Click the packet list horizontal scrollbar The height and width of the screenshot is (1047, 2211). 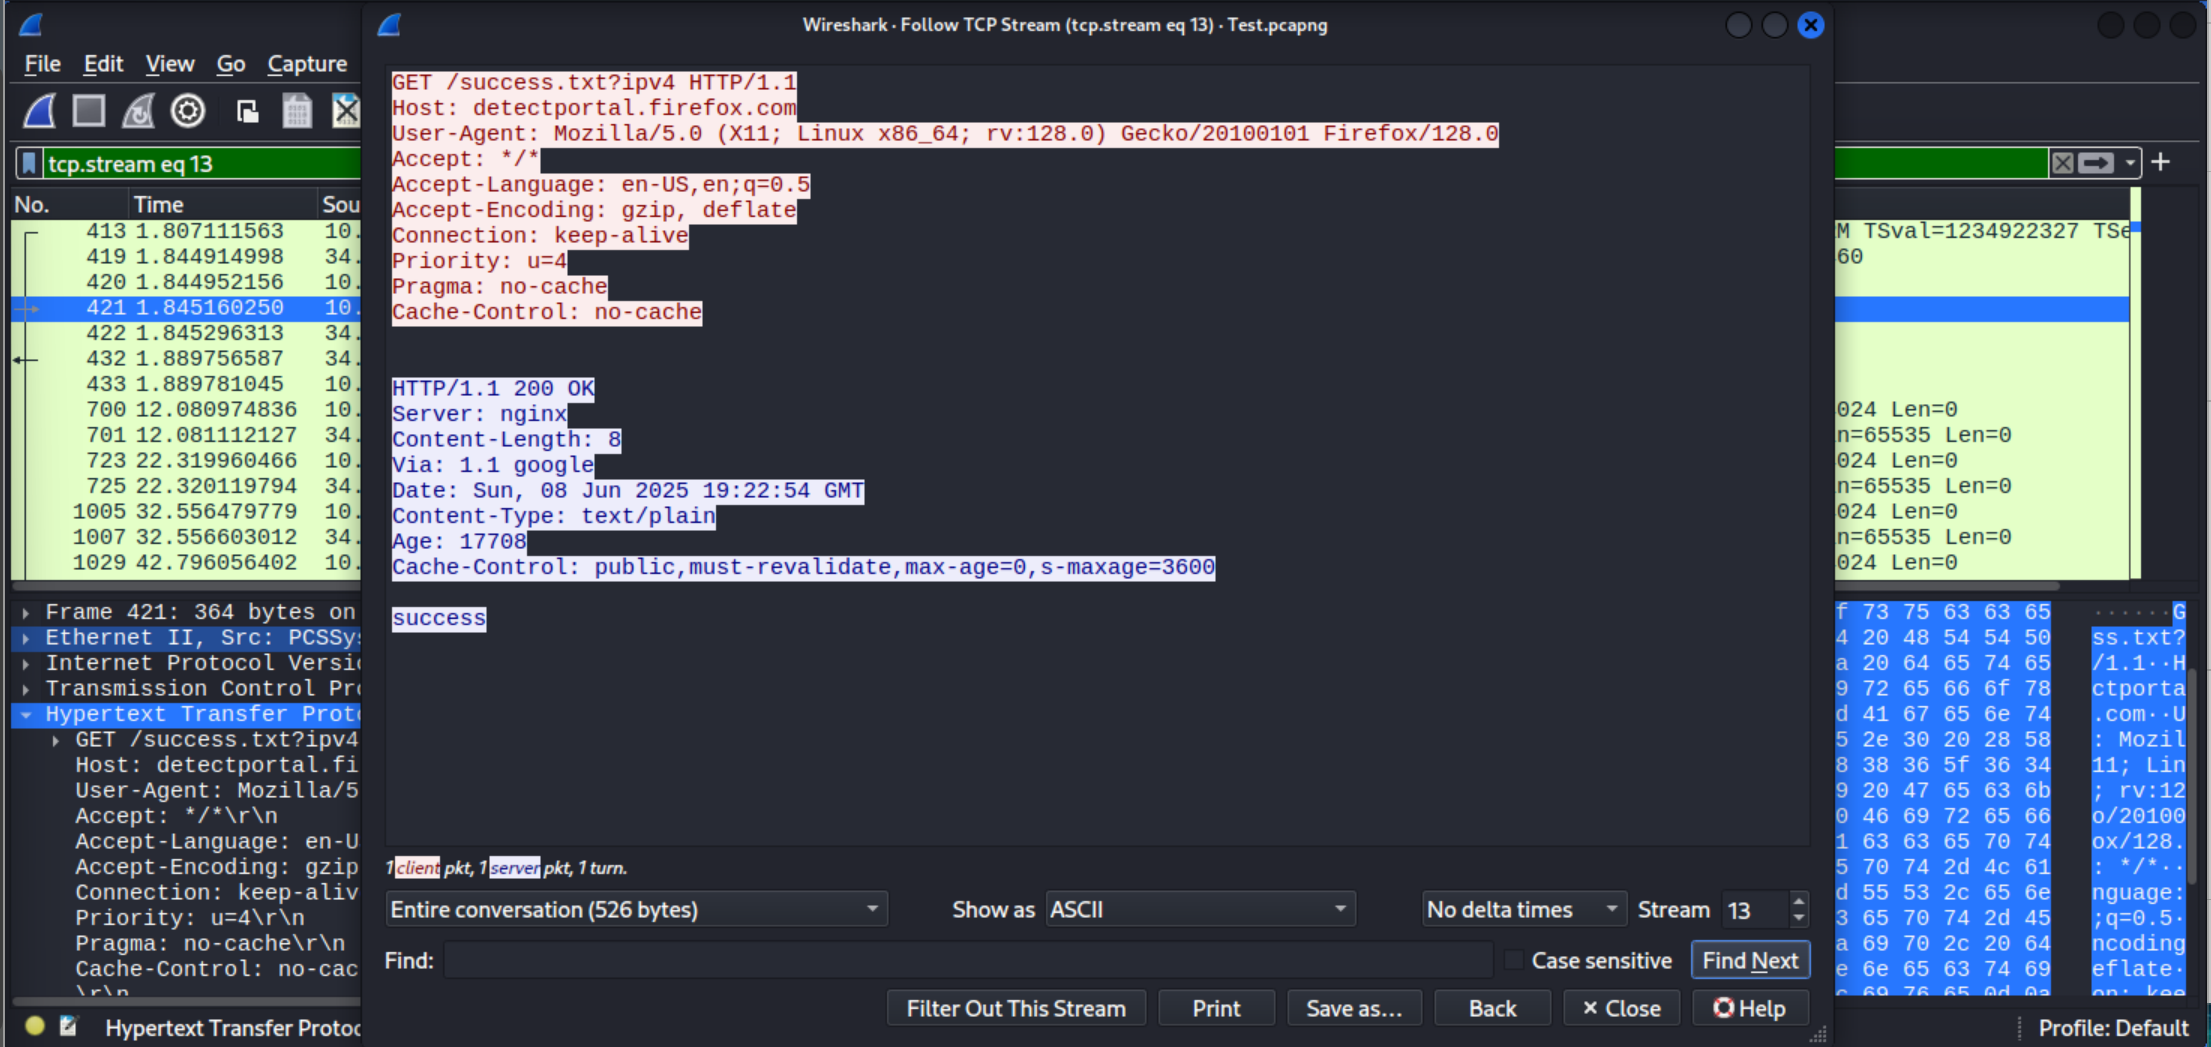click(x=186, y=586)
